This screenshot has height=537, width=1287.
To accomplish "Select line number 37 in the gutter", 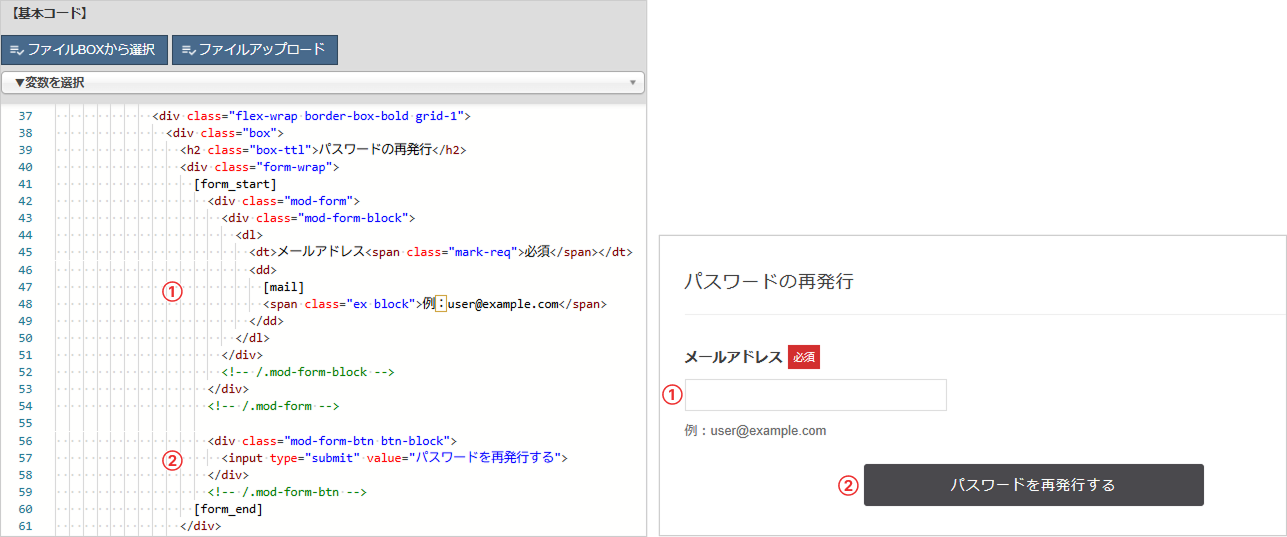I will tap(26, 116).
